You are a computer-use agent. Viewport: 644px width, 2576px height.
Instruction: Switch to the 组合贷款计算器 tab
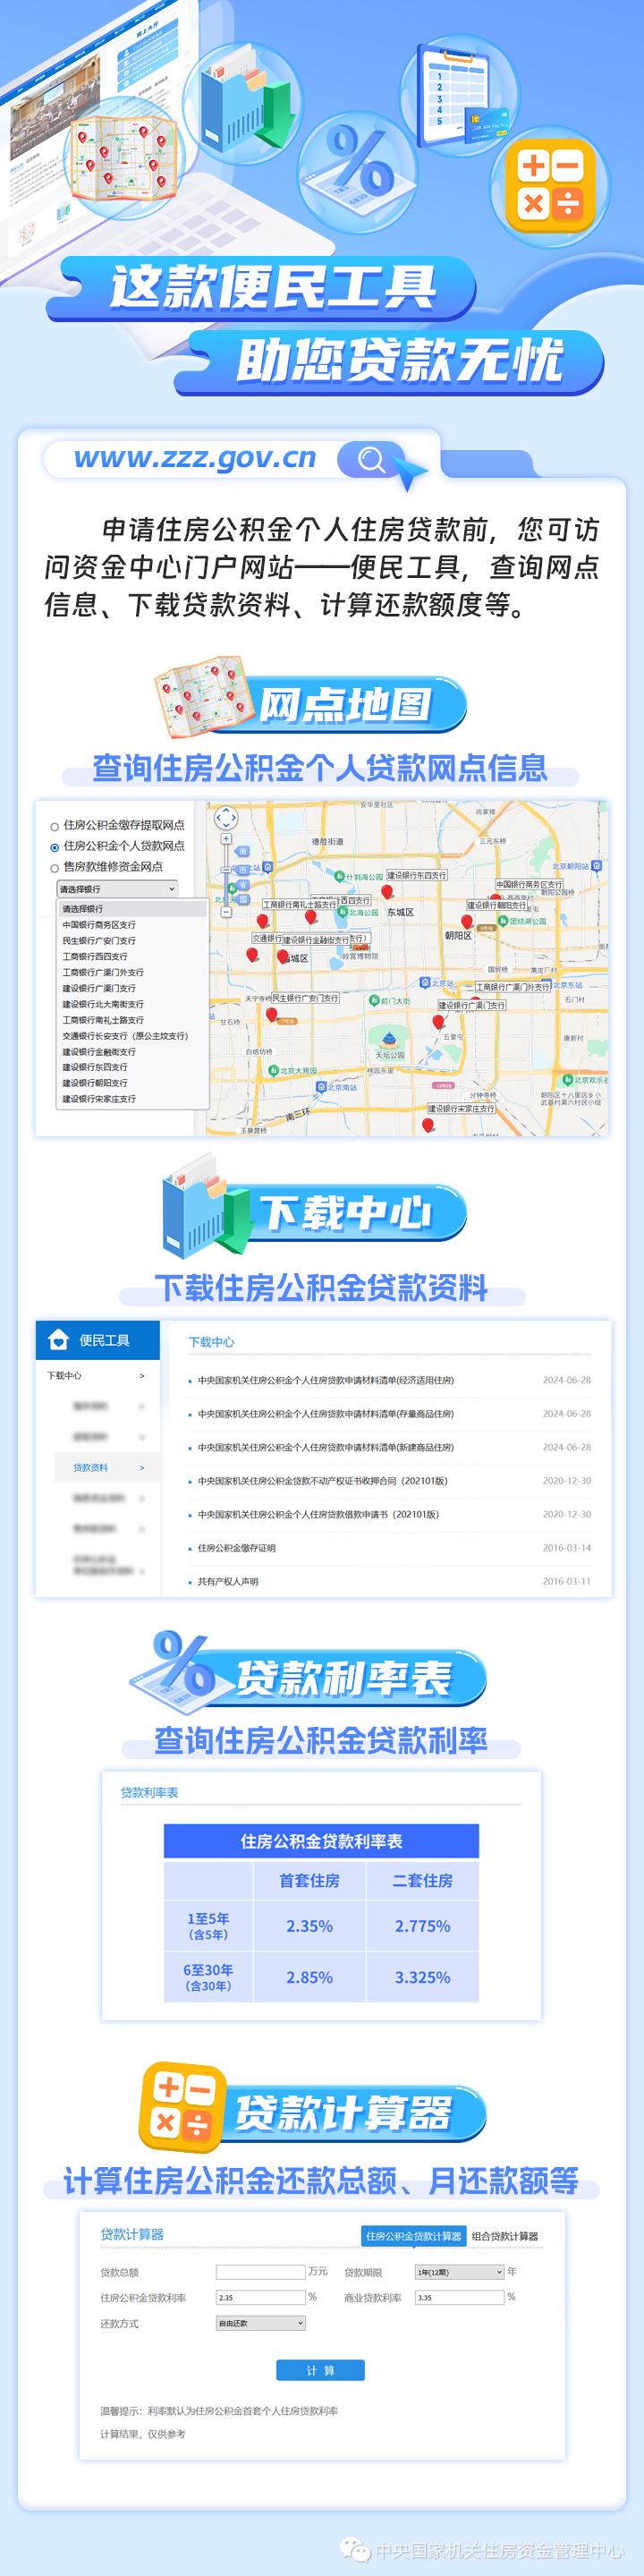[x=504, y=2236]
